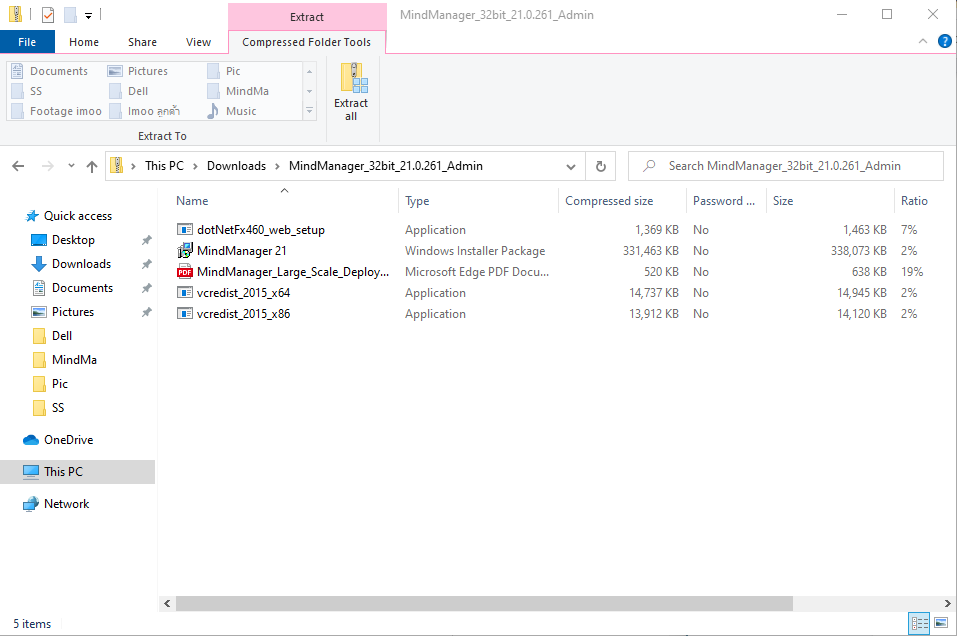This screenshot has height=636, width=957.
Task: Switch to the Share tab
Action: pos(142,42)
